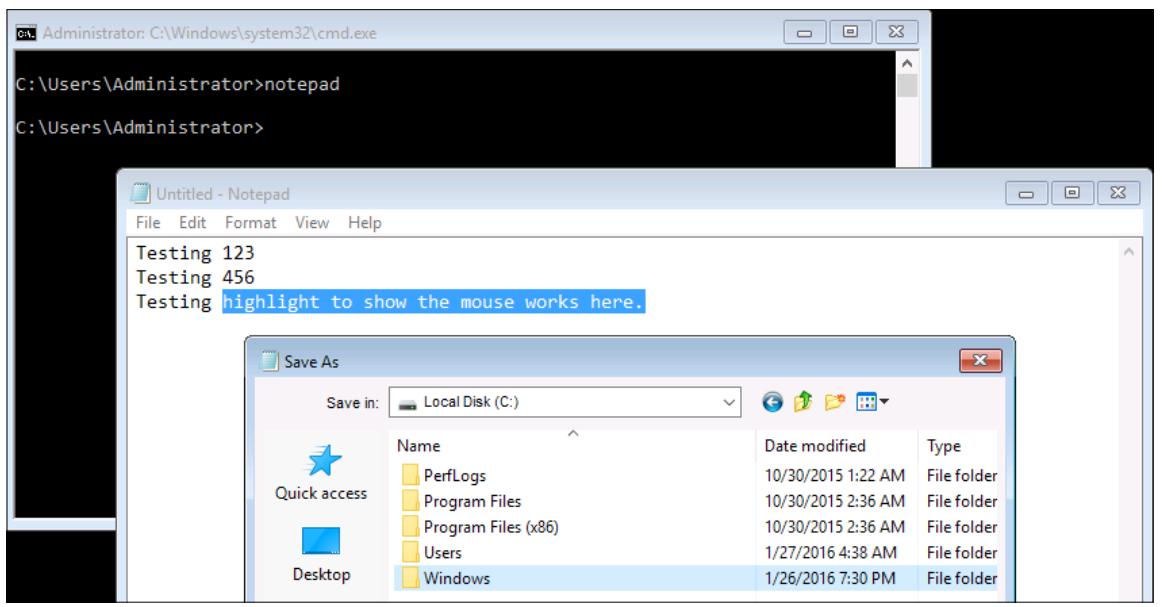The image size is (1162, 607).
Task: Click the Notepad title bar icon
Action: [x=139, y=193]
